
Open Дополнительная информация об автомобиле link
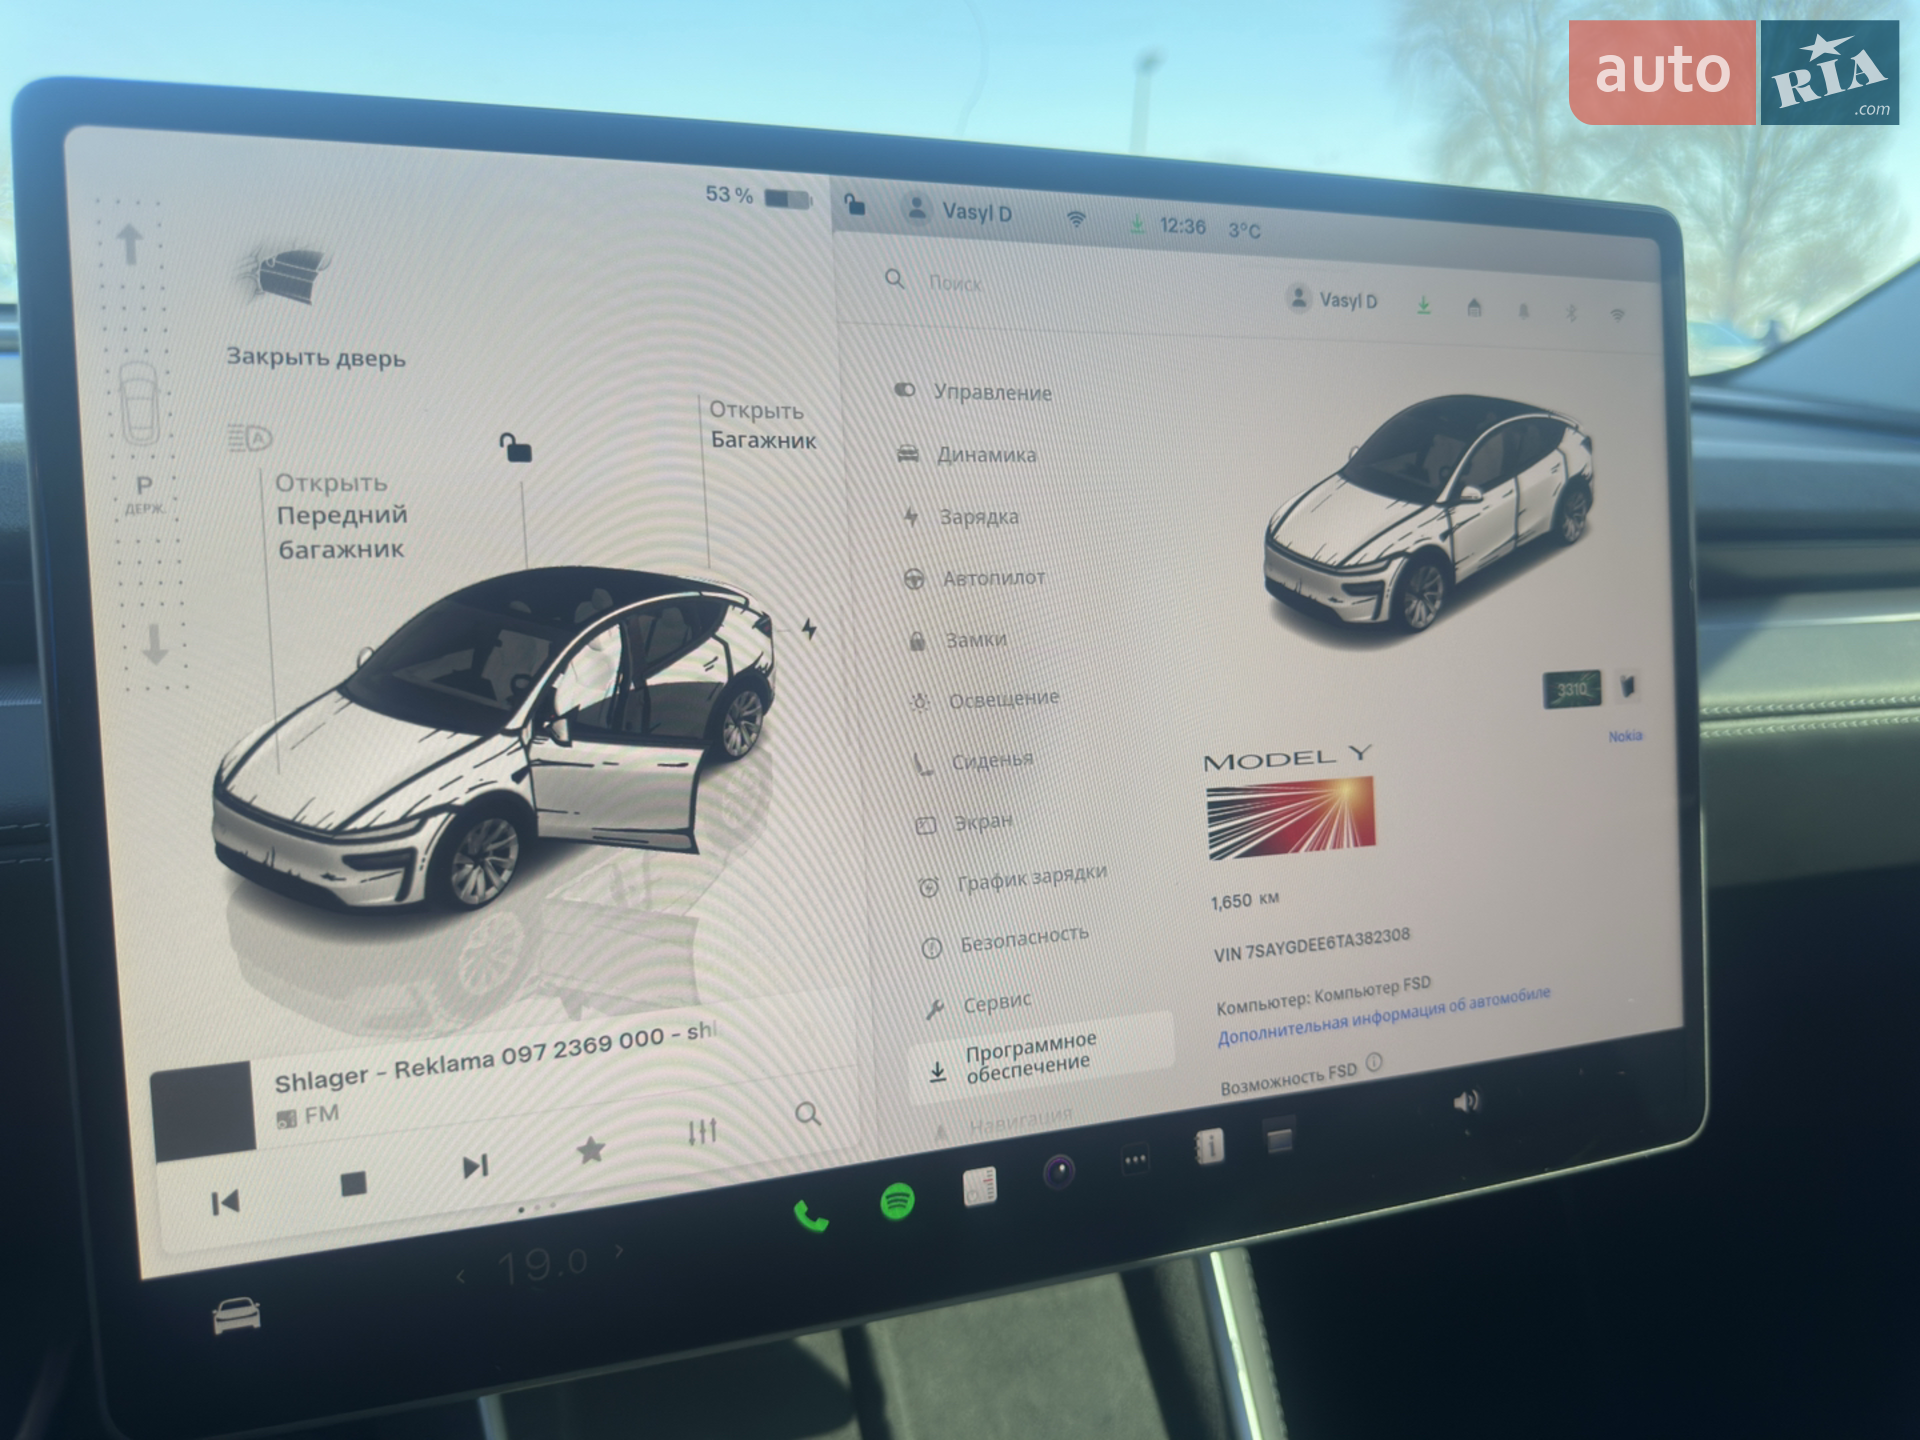coord(1384,1017)
